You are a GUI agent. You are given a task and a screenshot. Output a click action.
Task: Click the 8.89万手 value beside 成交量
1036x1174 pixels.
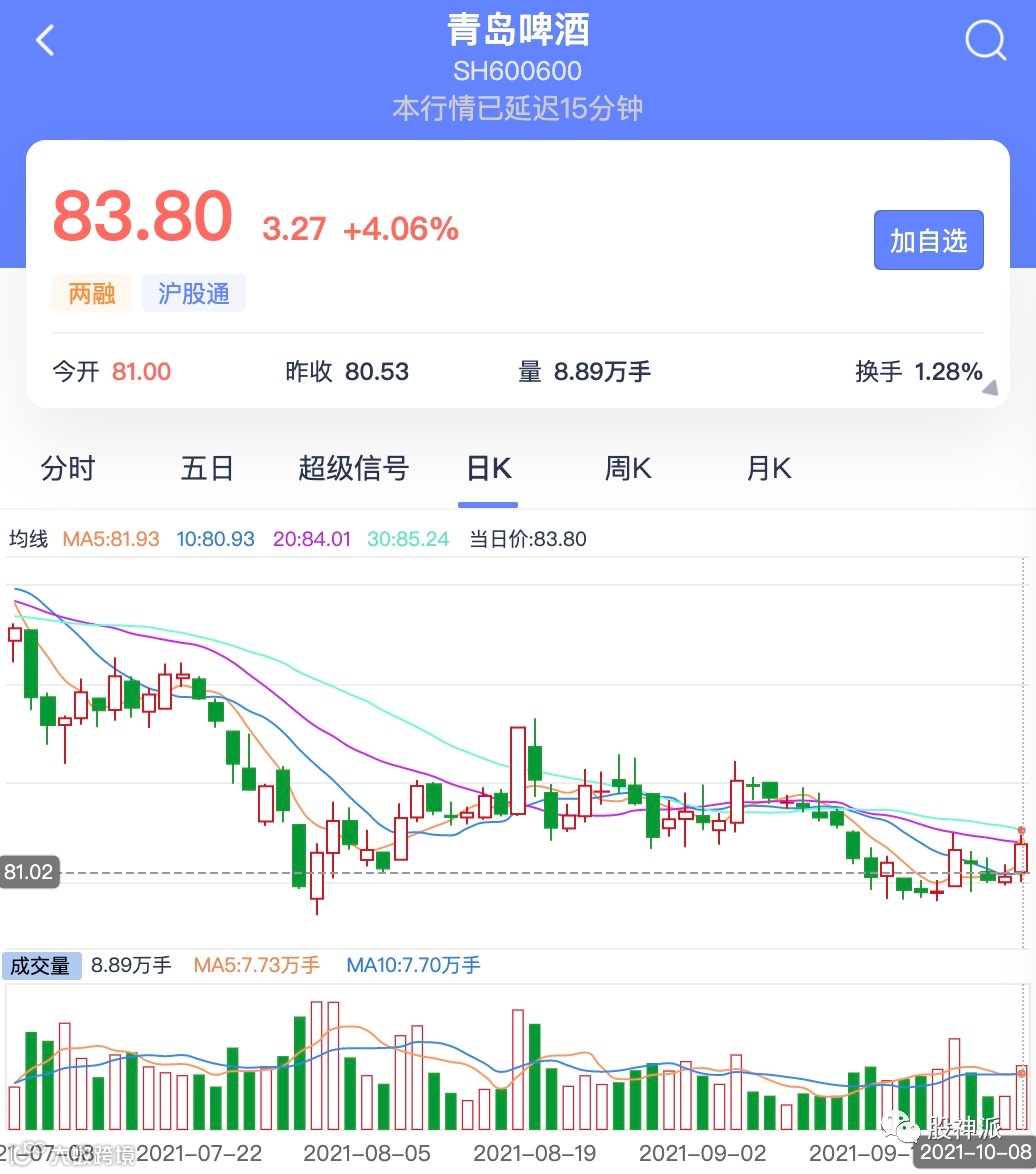(131, 965)
